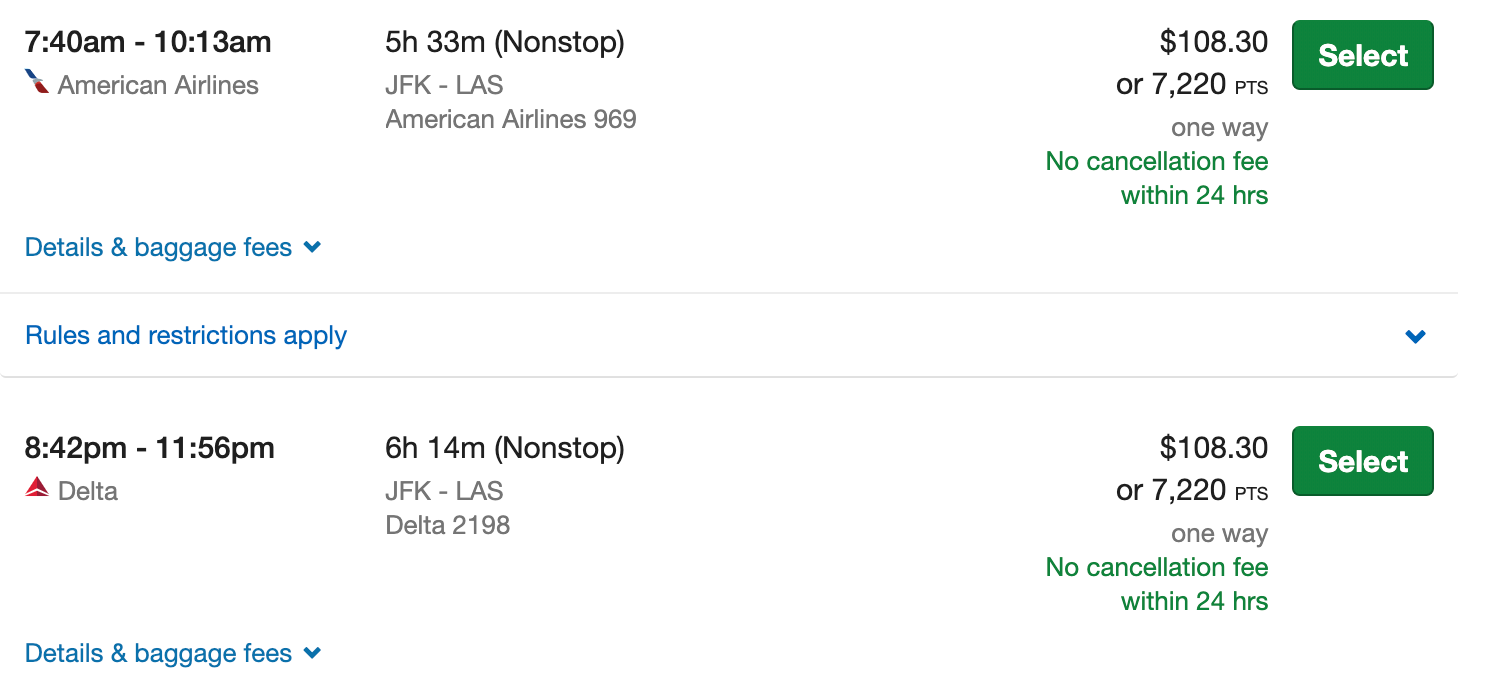This screenshot has height=698, width=1502.
Task: Click the Rules and restrictions apply link
Action: click(186, 335)
